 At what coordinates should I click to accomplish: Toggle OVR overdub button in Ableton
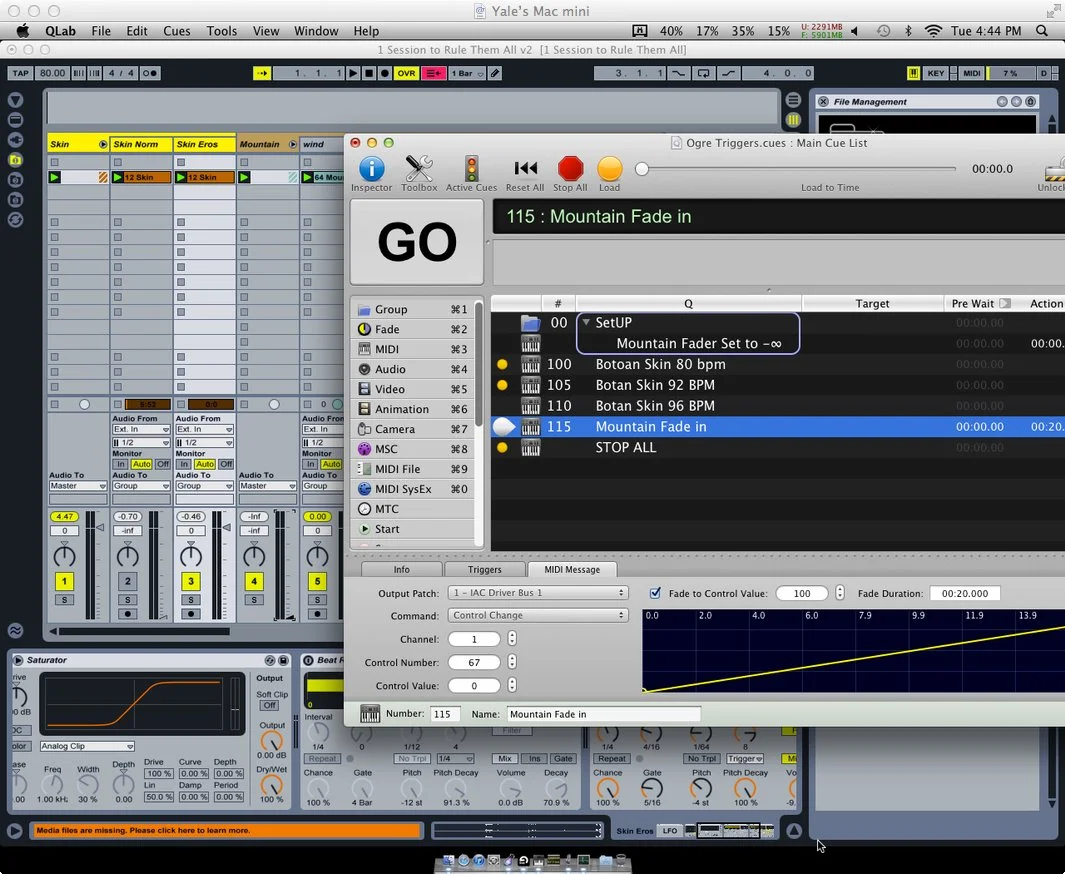point(406,73)
